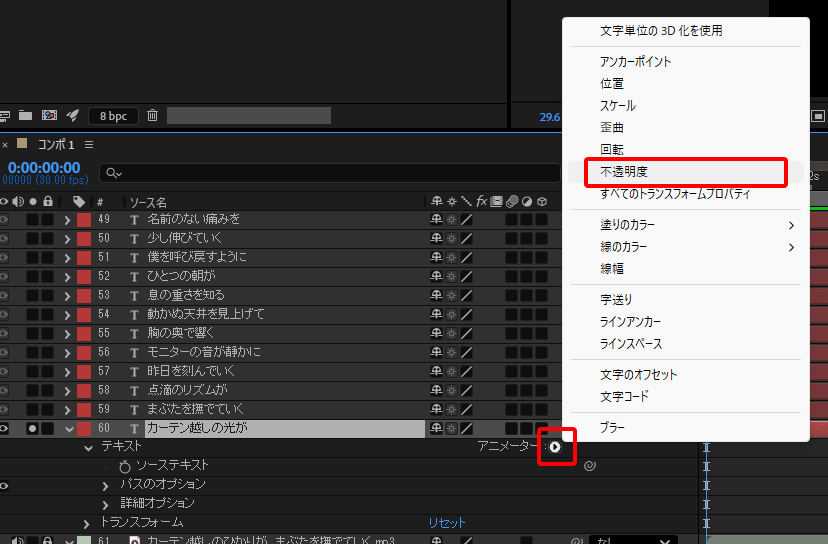Click the animator add arrow button
The width and height of the screenshot is (828, 544).
click(555, 447)
